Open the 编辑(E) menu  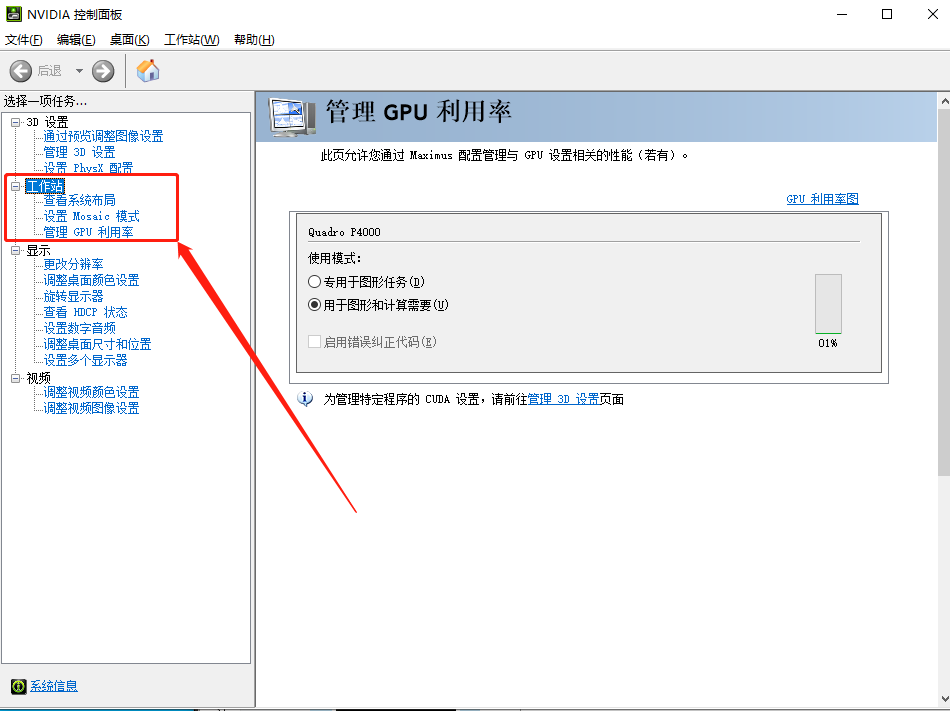pos(76,40)
